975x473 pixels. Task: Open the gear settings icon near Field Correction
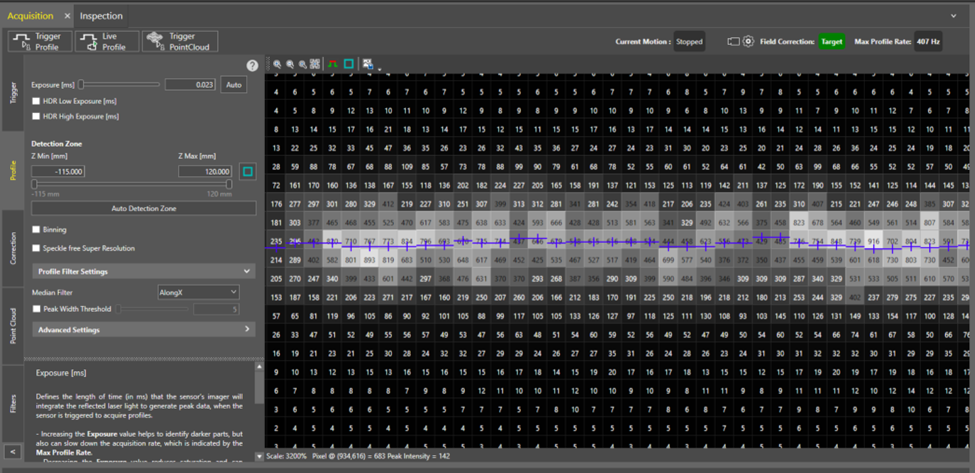tap(747, 42)
